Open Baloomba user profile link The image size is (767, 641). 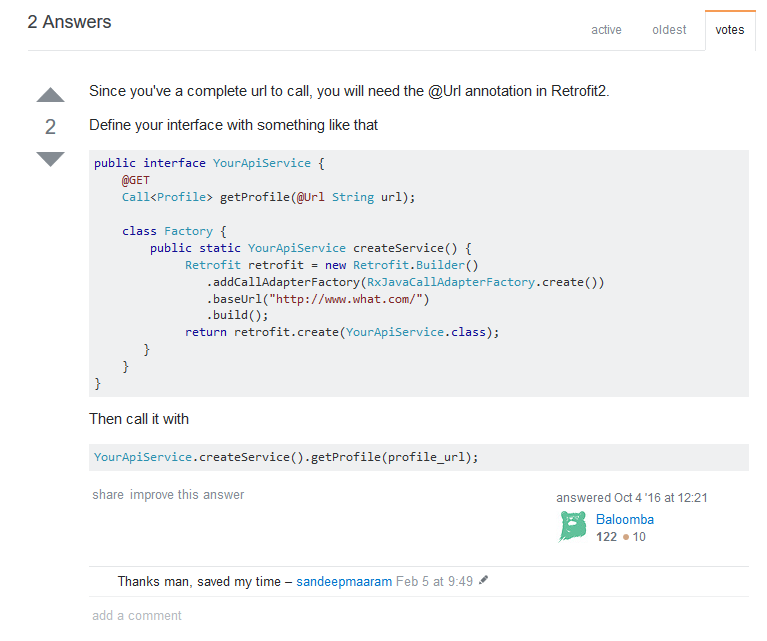tap(625, 519)
